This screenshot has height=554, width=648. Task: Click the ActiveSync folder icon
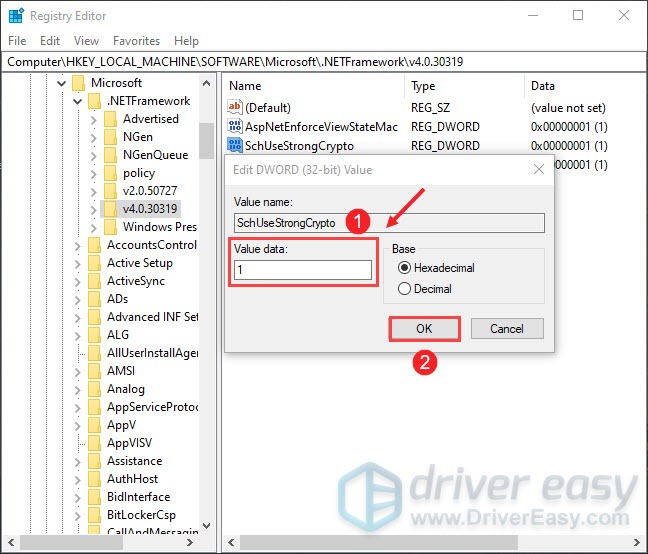pos(94,281)
